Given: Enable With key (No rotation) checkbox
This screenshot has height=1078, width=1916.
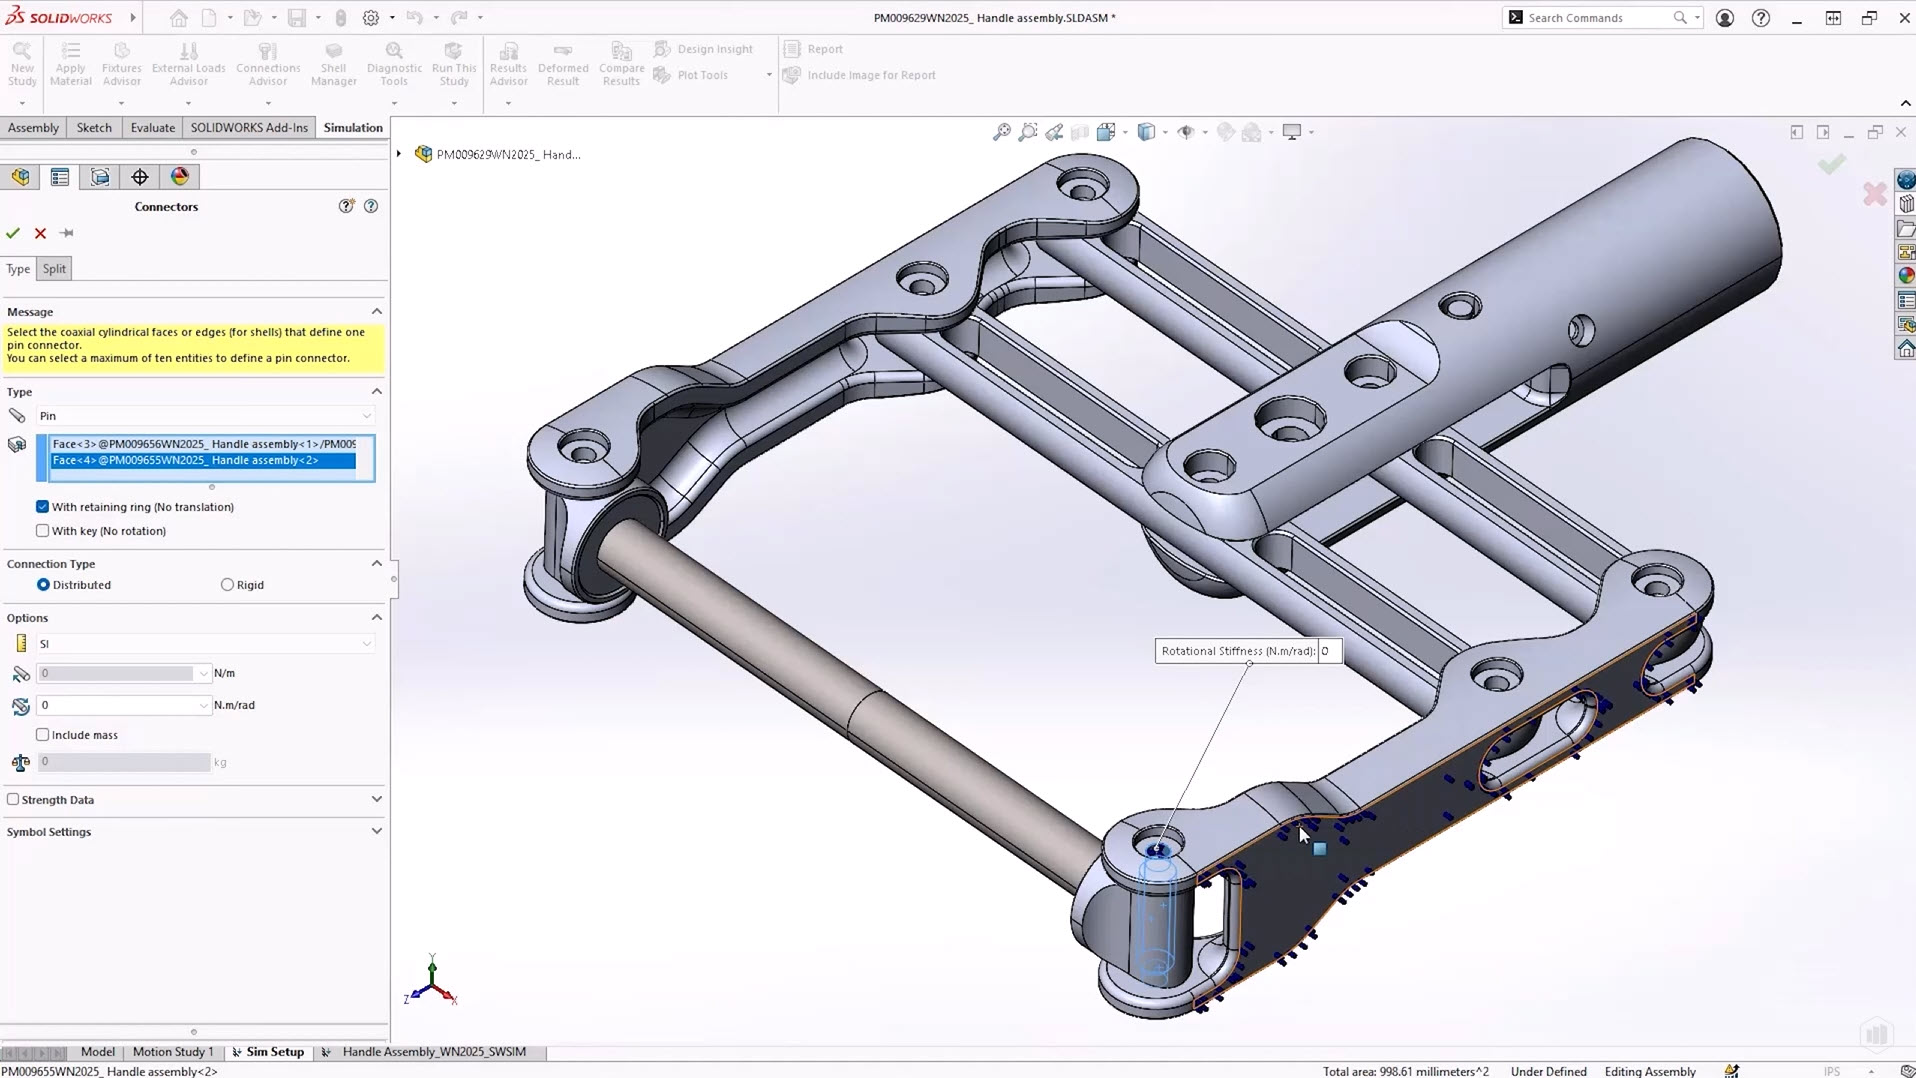Looking at the screenshot, I should 43,531.
